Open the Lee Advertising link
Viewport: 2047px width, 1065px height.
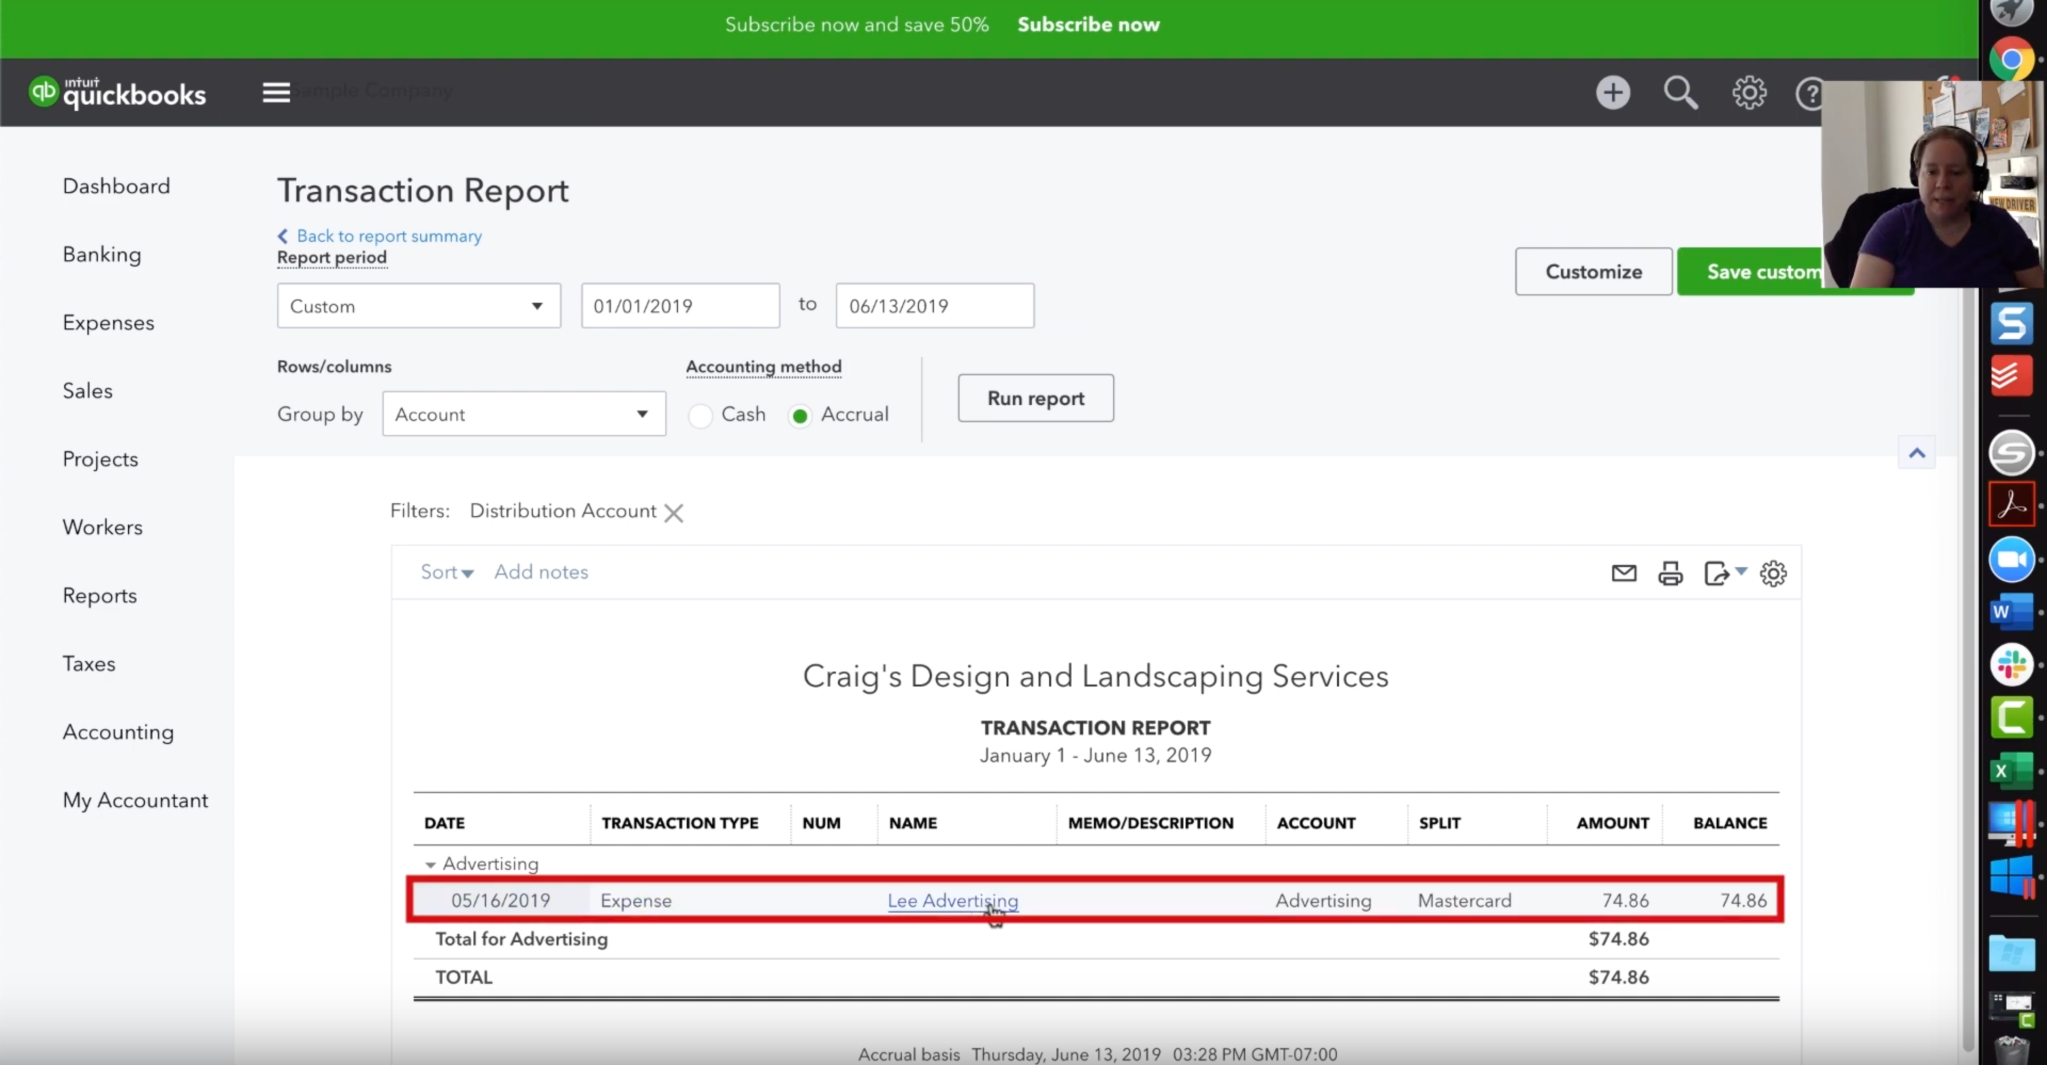point(952,900)
